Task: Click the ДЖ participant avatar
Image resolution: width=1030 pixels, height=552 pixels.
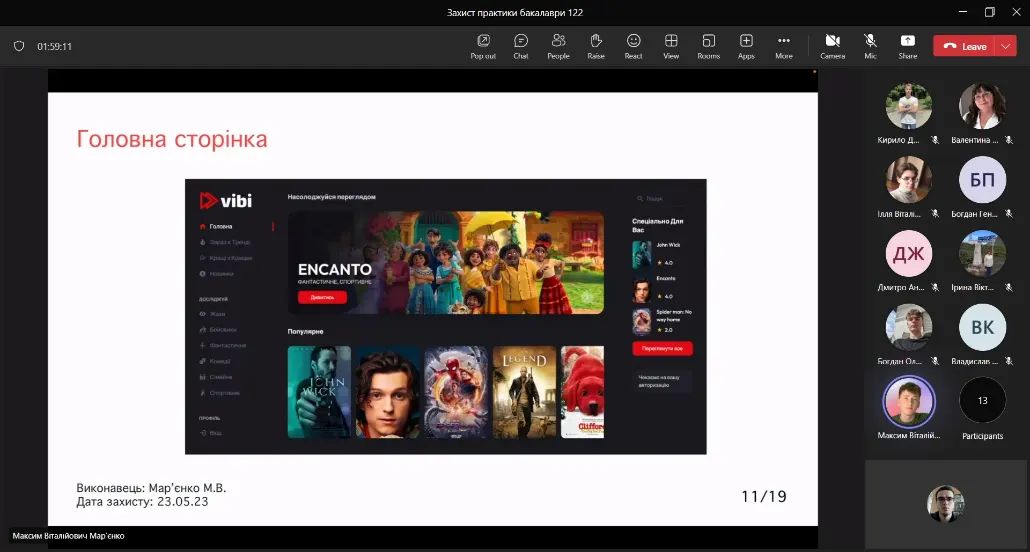Action: 908,253
